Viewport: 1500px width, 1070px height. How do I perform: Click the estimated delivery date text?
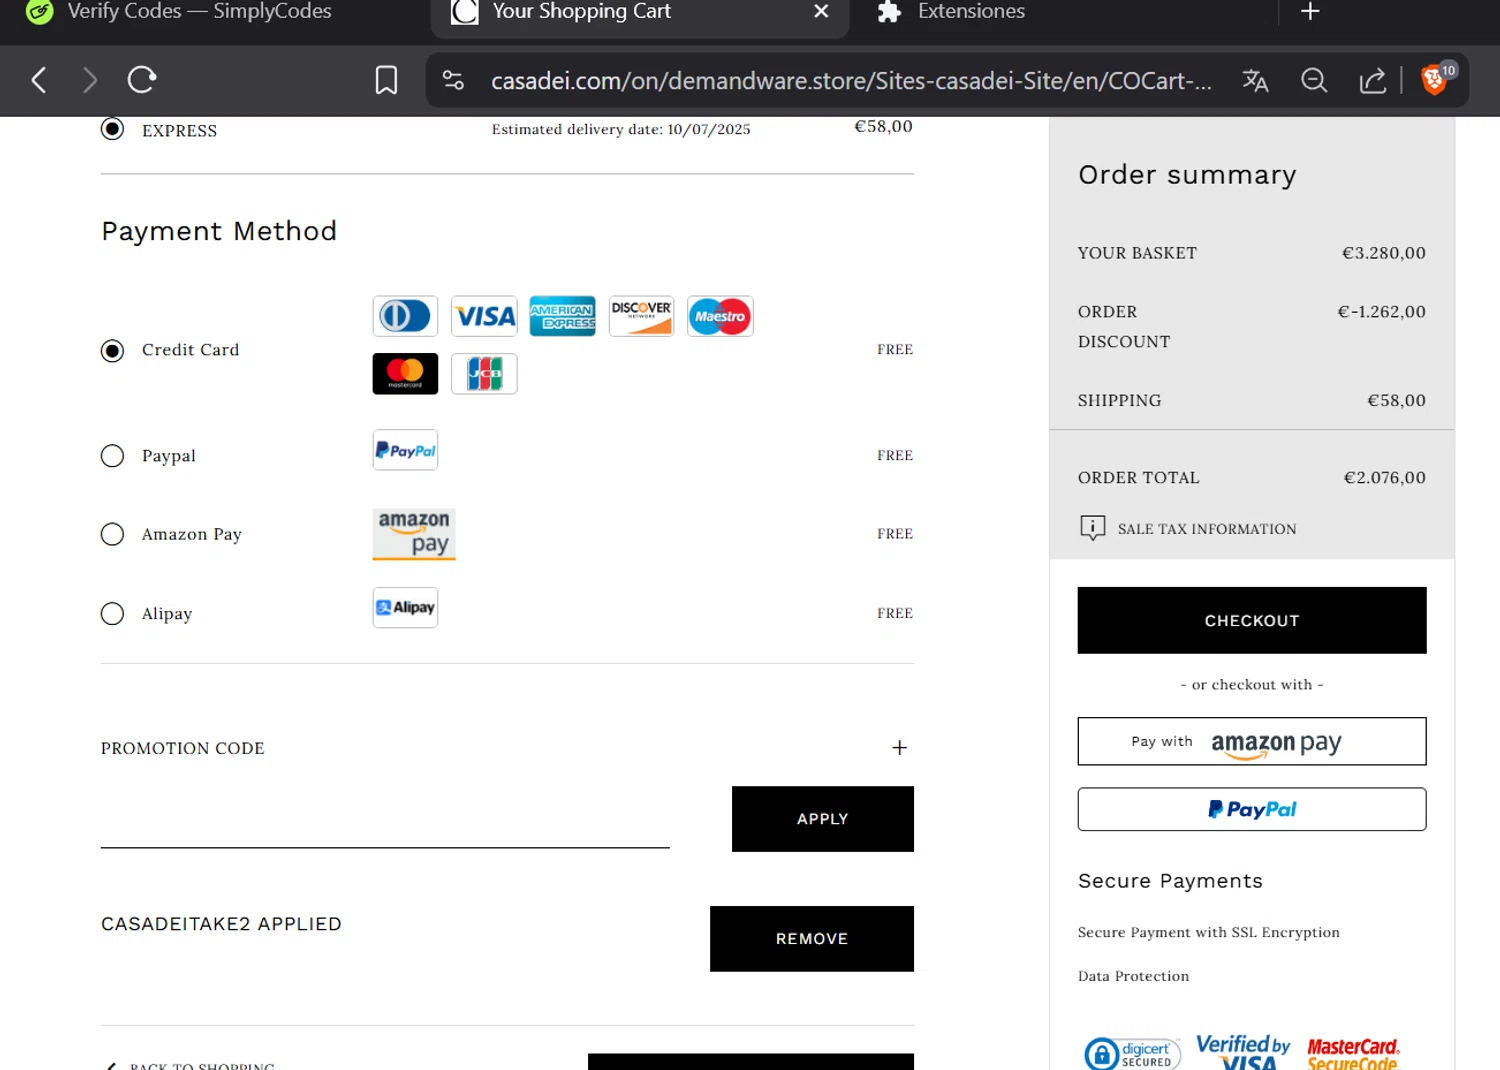tap(620, 129)
